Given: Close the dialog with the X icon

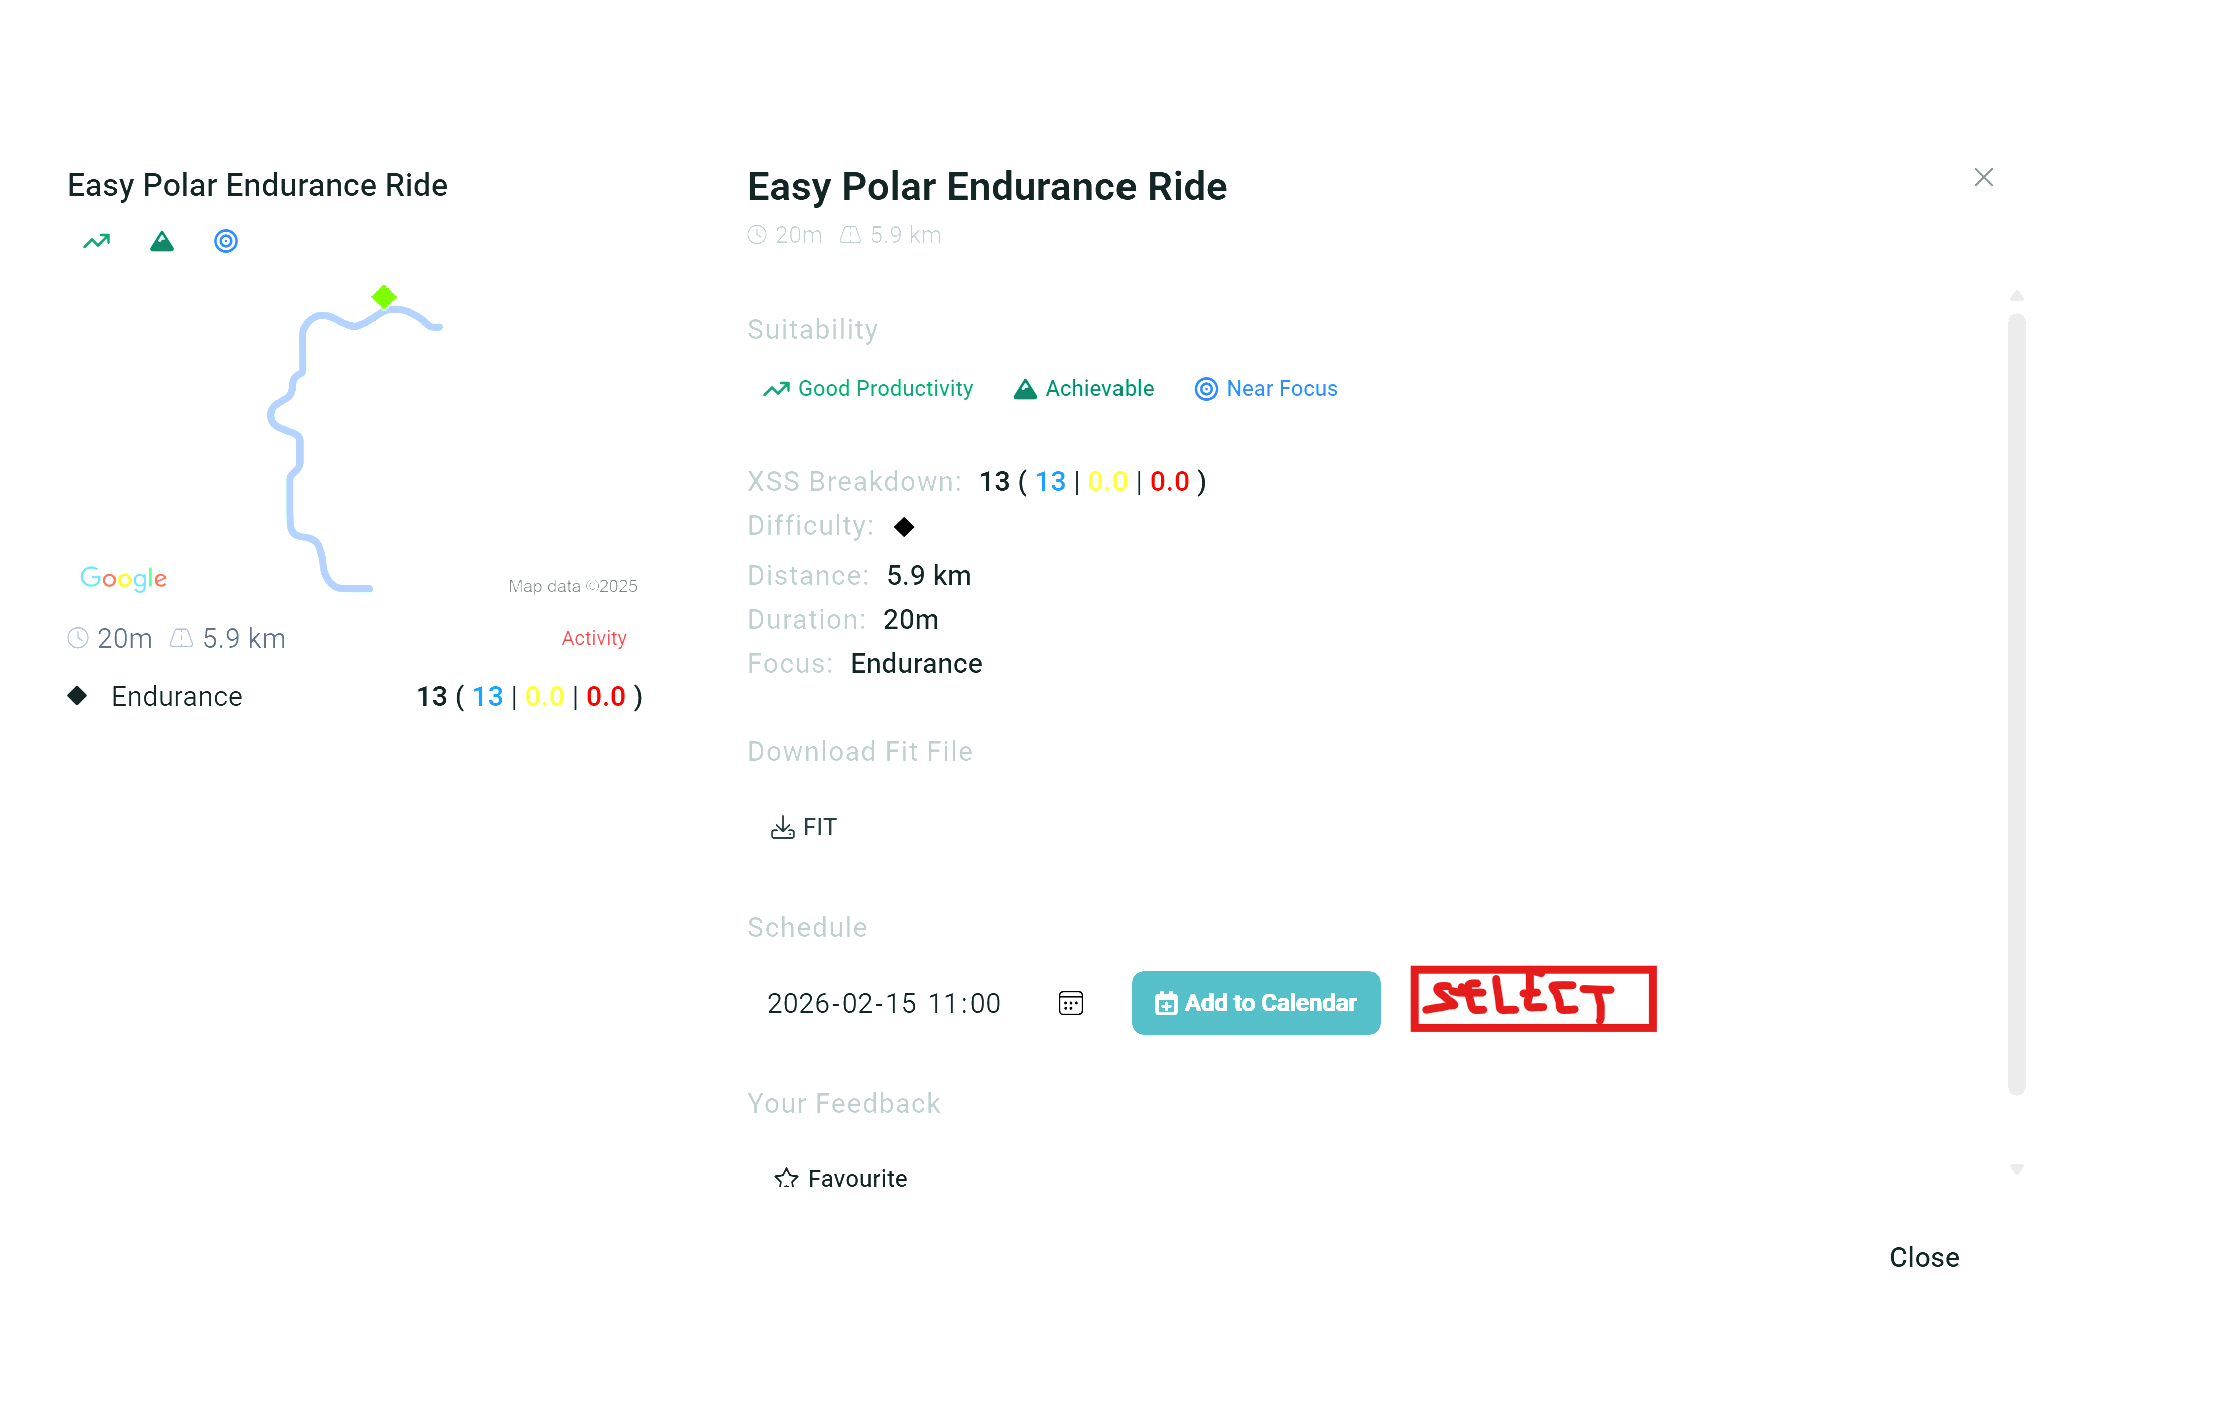Looking at the screenshot, I should 1984,177.
